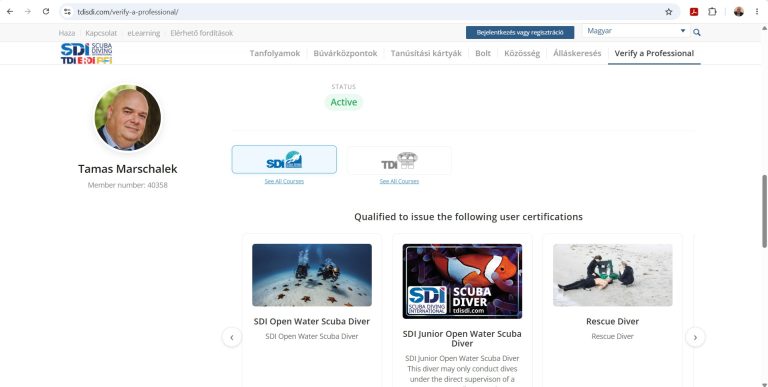
Task: Bookmark this page with star icon
Action: [x=669, y=12]
